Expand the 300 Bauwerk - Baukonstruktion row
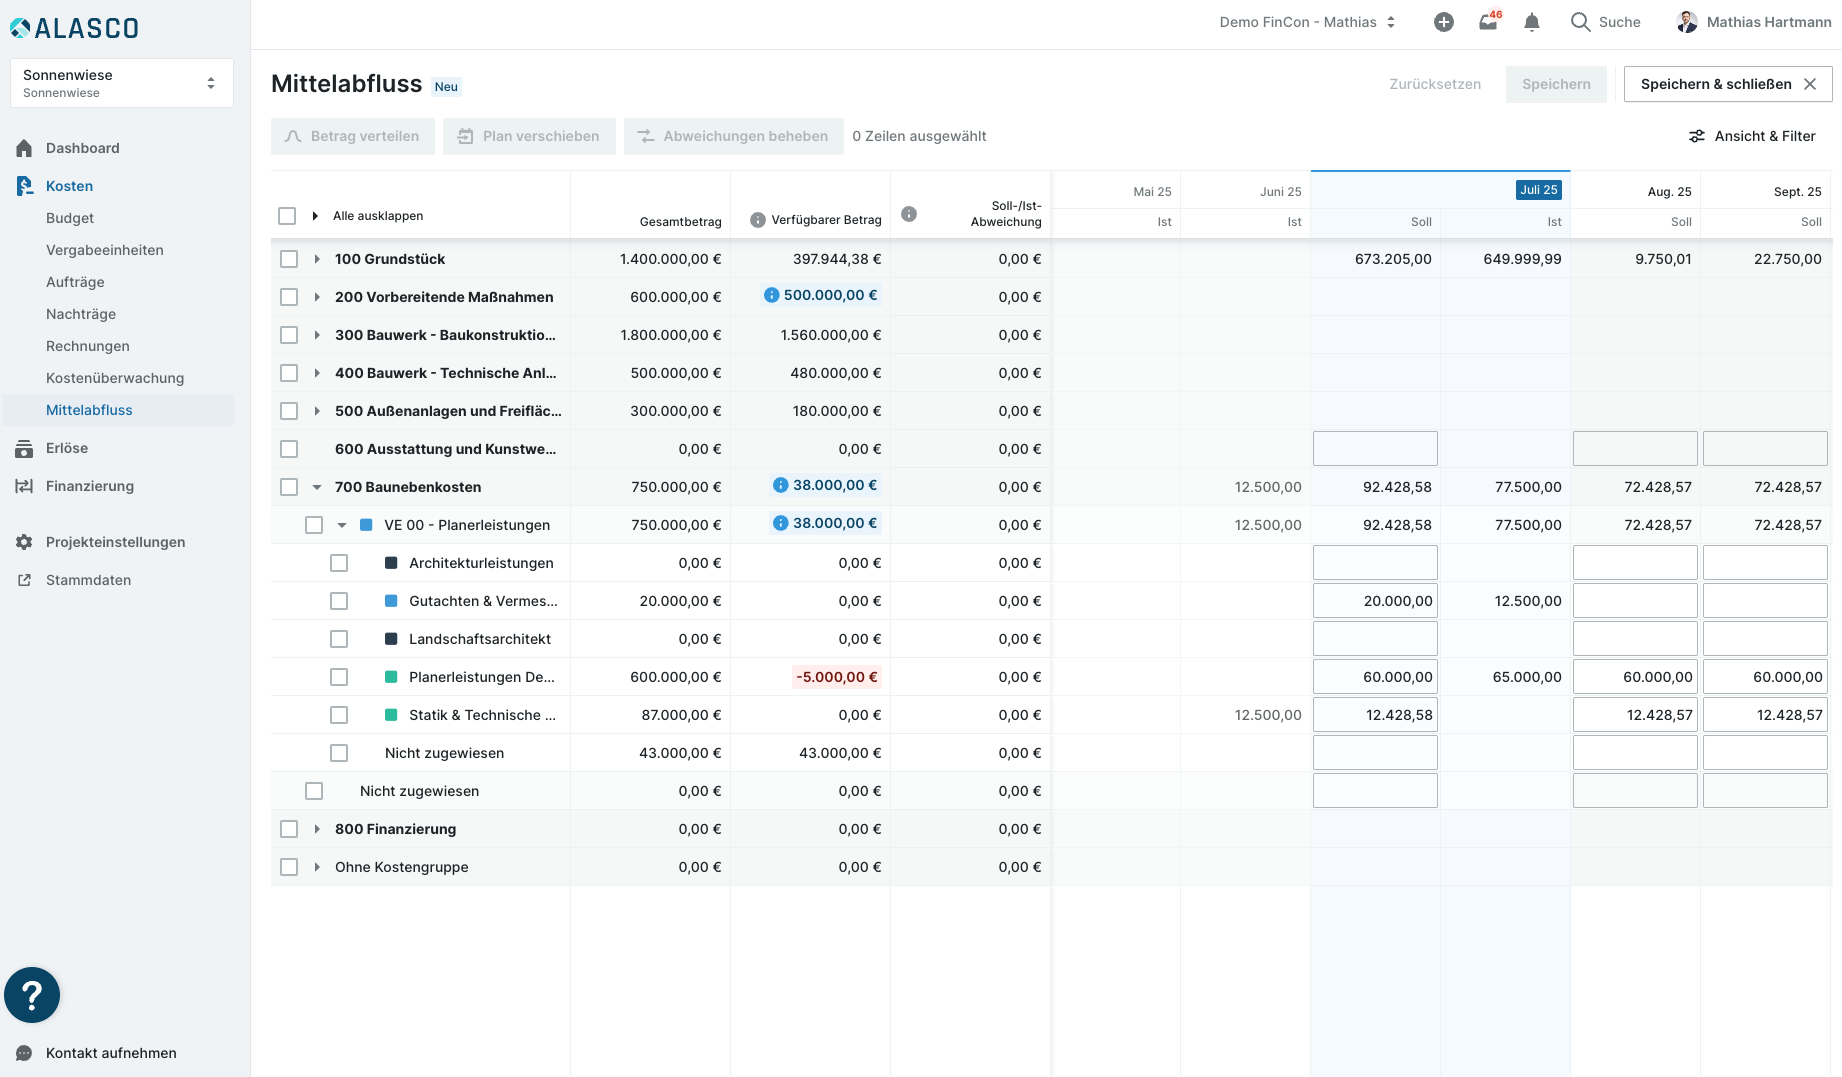This screenshot has height=1077, width=1842. [317, 335]
